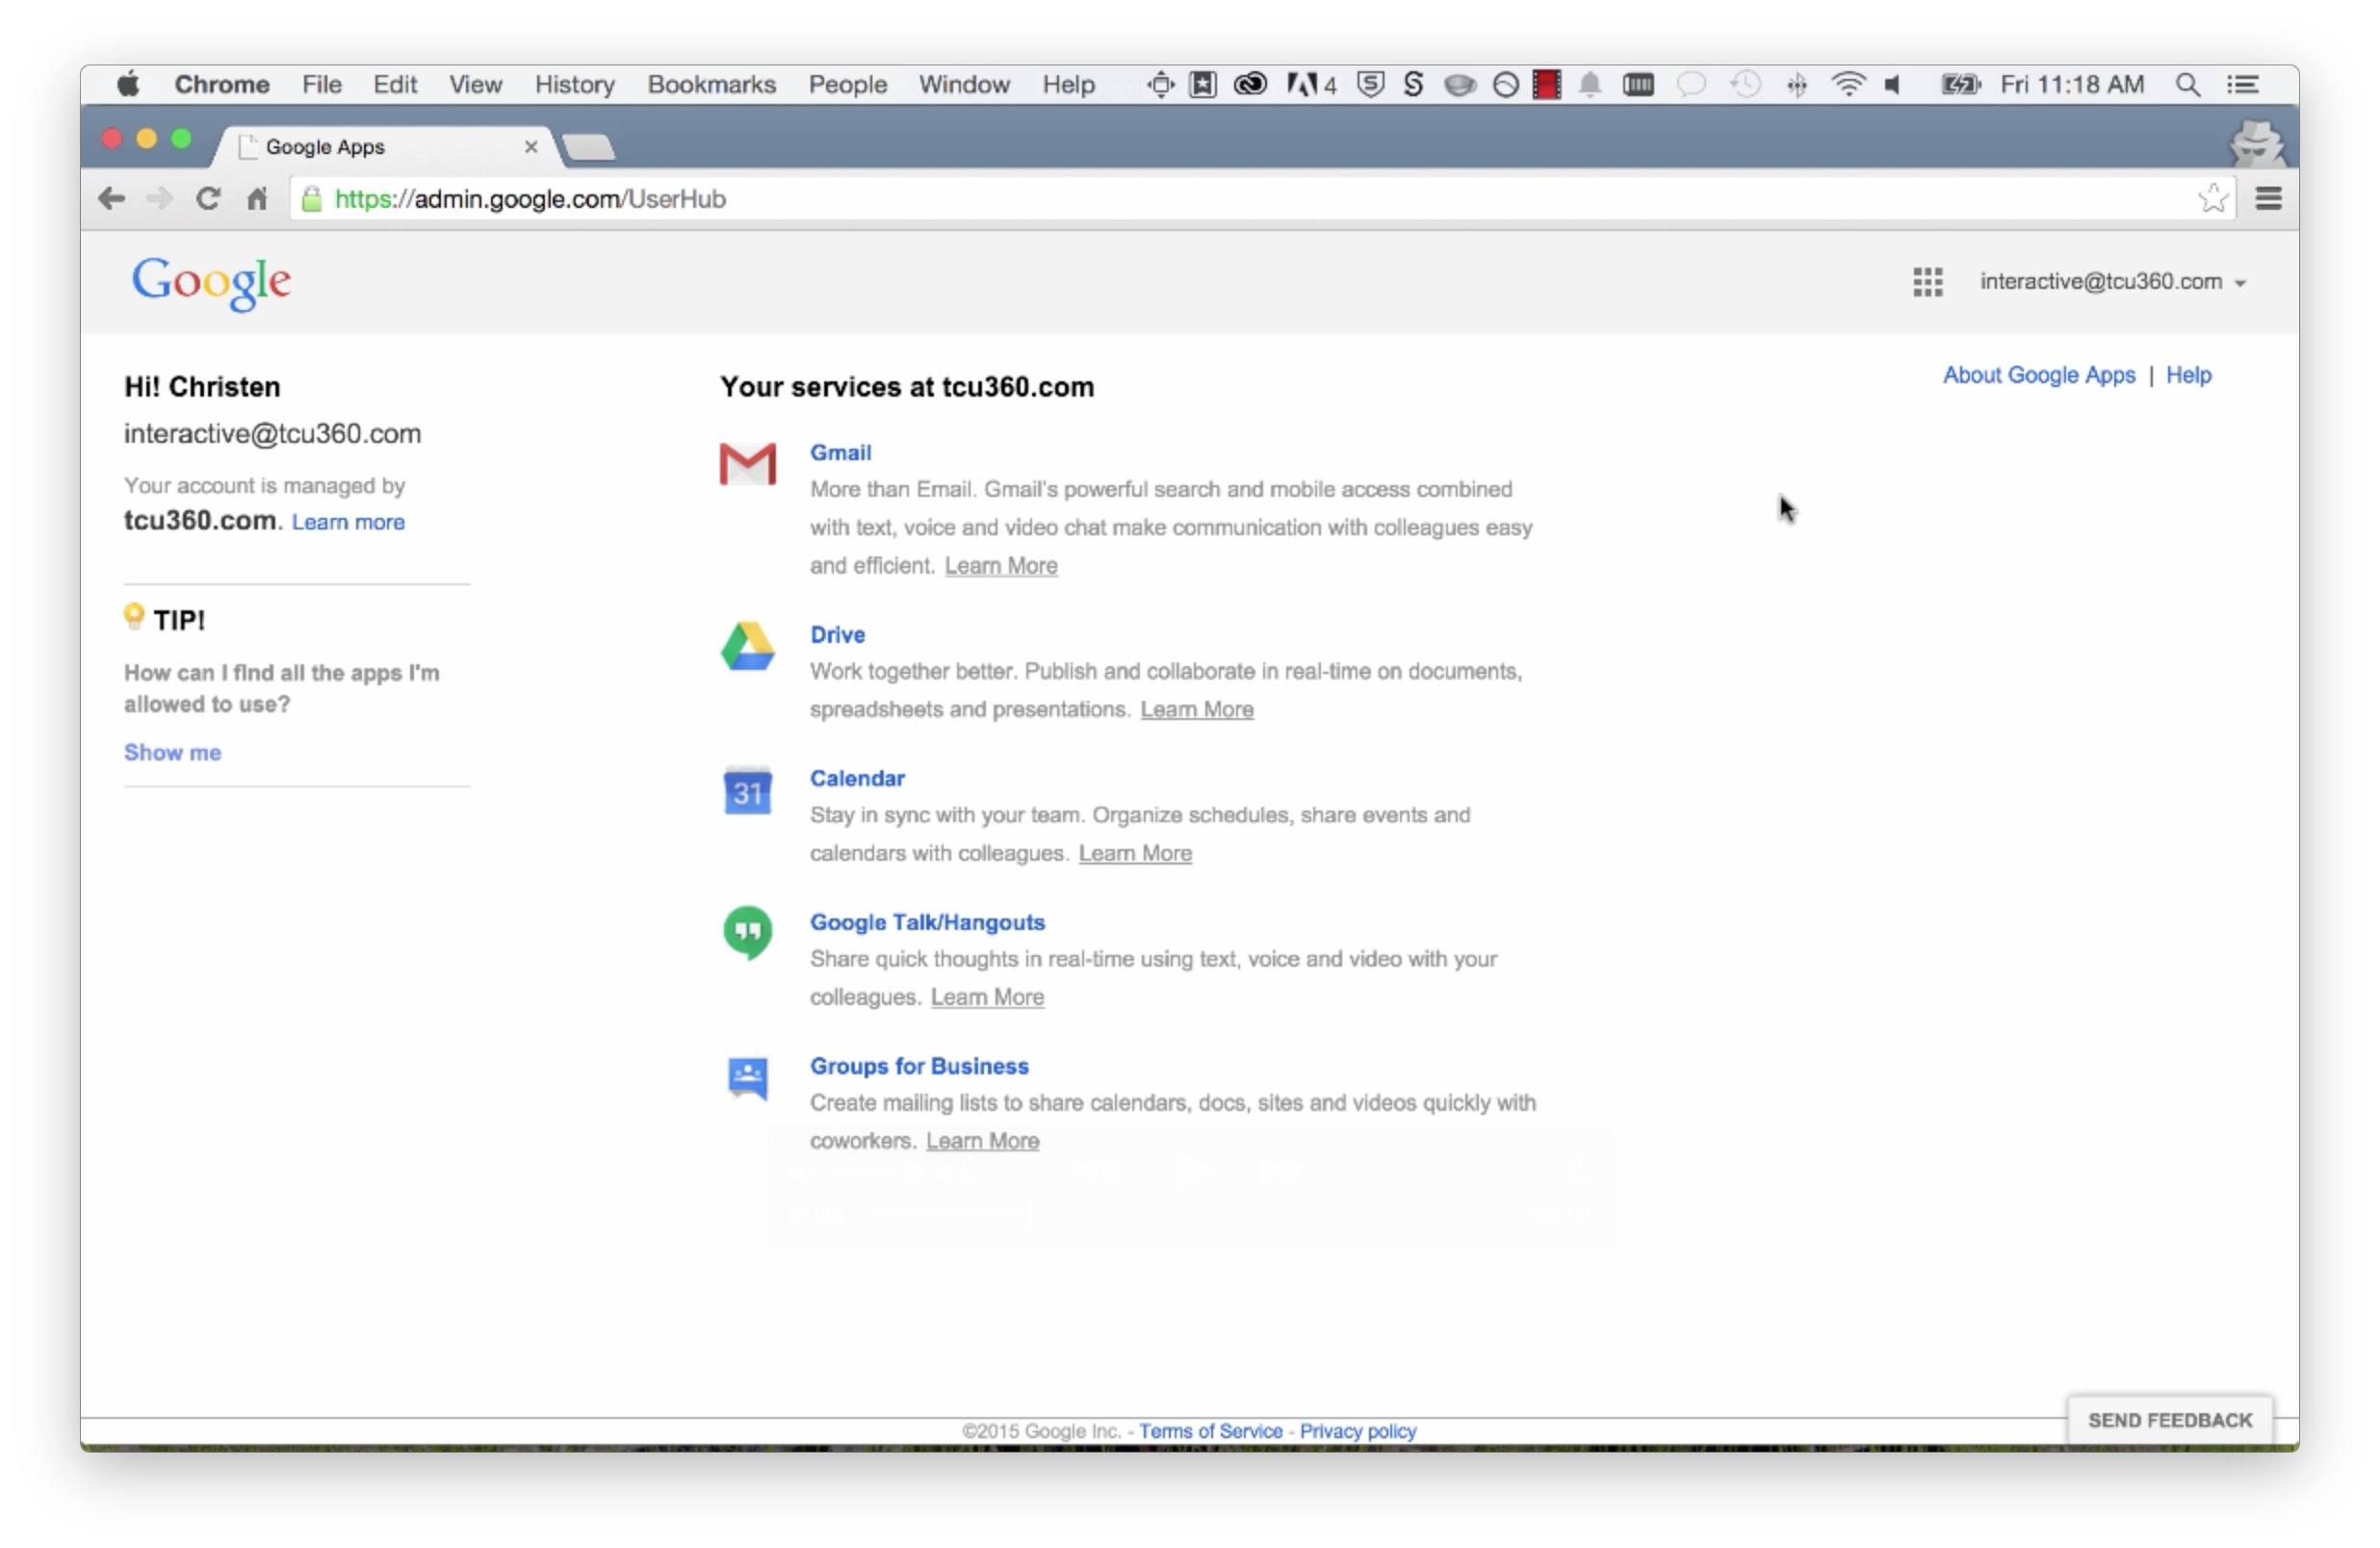2380x1548 pixels.
Task: Open the About Google Apps link
Action: pyautogui.click(x=2038, y=375)
